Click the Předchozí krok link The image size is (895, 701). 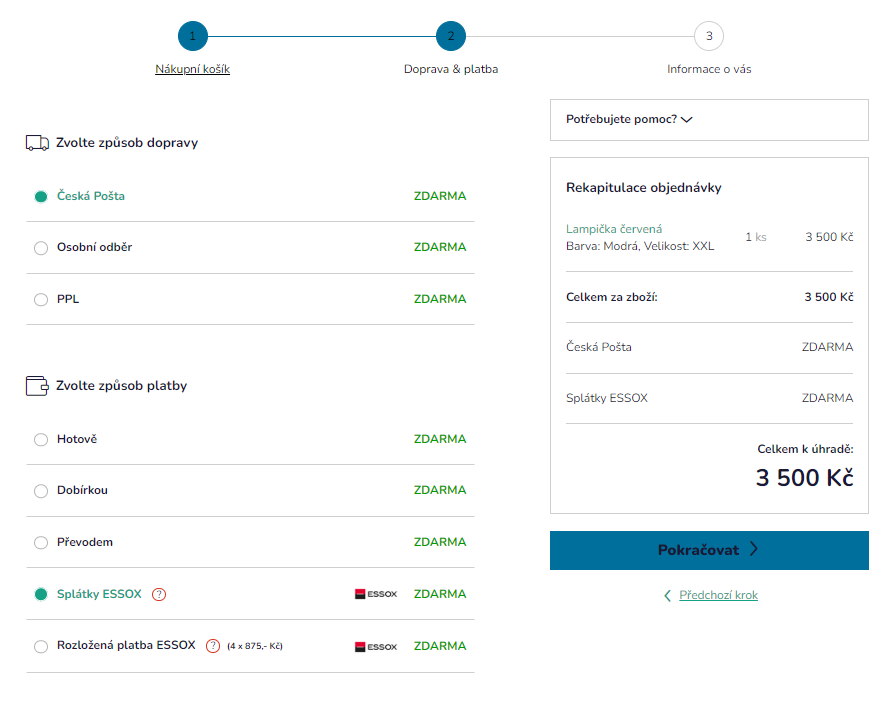(718, 595)
